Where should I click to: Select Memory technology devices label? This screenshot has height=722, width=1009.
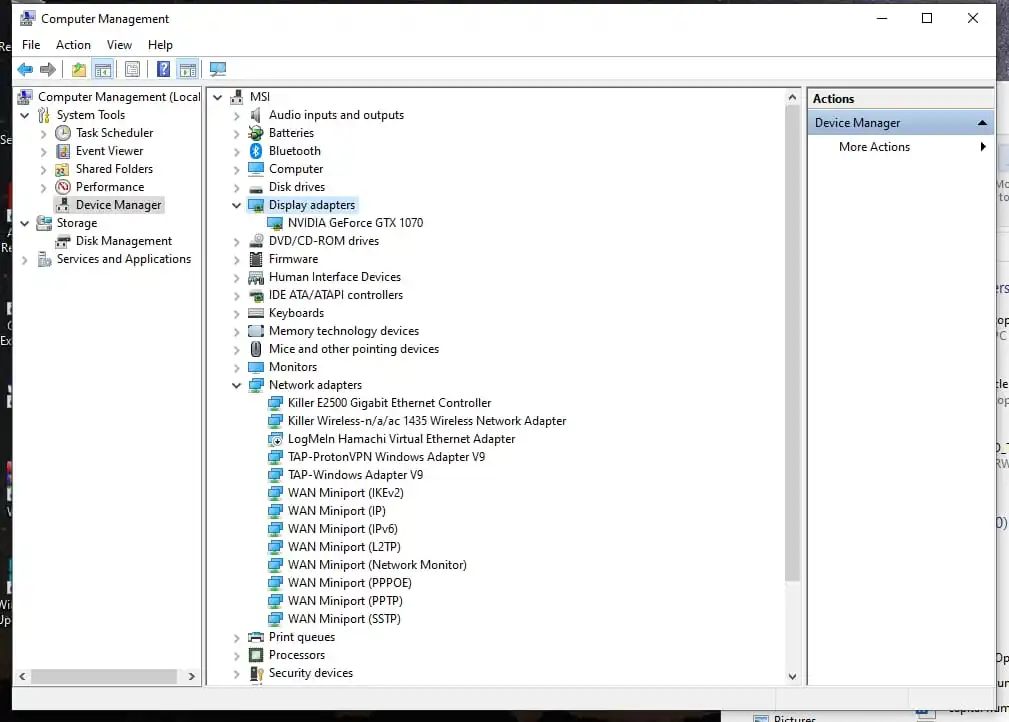pos(344,331)
